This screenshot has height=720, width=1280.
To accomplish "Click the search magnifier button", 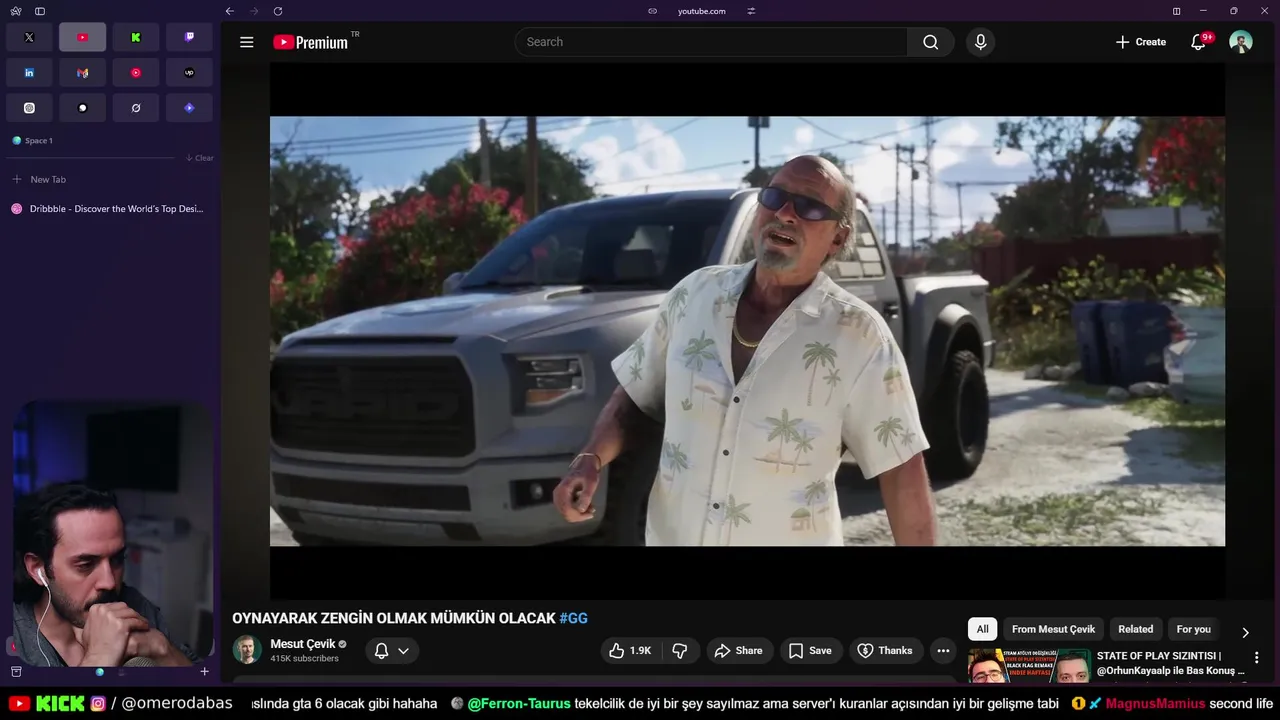I will point(931,42).
